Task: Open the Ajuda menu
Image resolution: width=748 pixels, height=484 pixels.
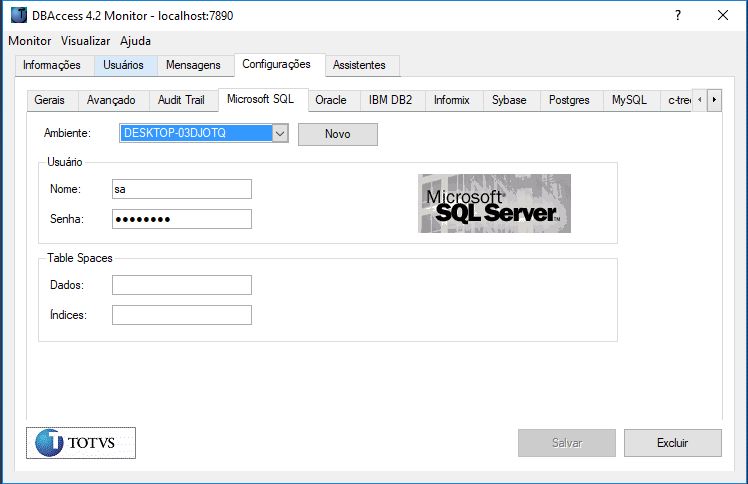Action: [x=135, y=41]
